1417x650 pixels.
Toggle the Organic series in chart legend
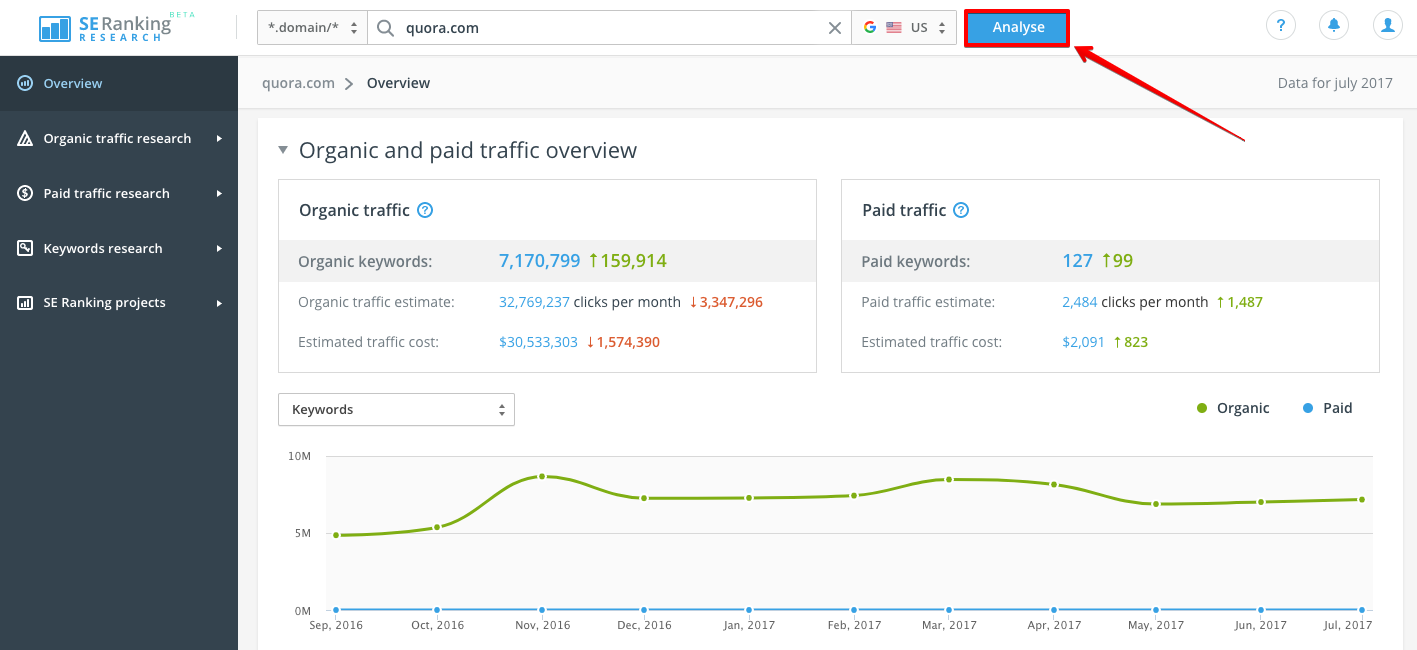[x=1233, y=408]
